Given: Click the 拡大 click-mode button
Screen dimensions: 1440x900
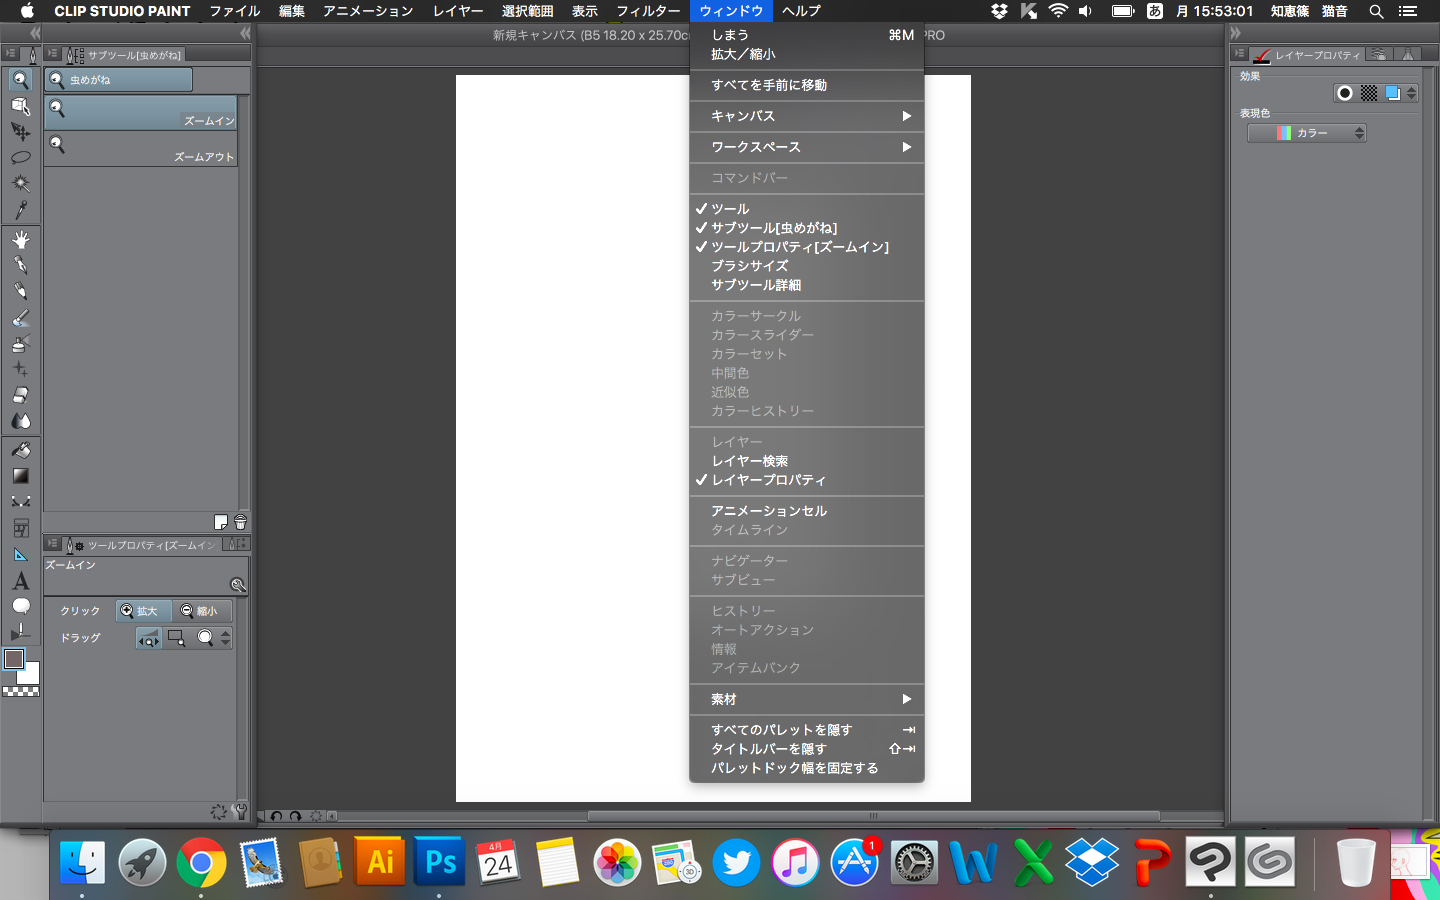Looking at the screenshot, I should 142,611.
